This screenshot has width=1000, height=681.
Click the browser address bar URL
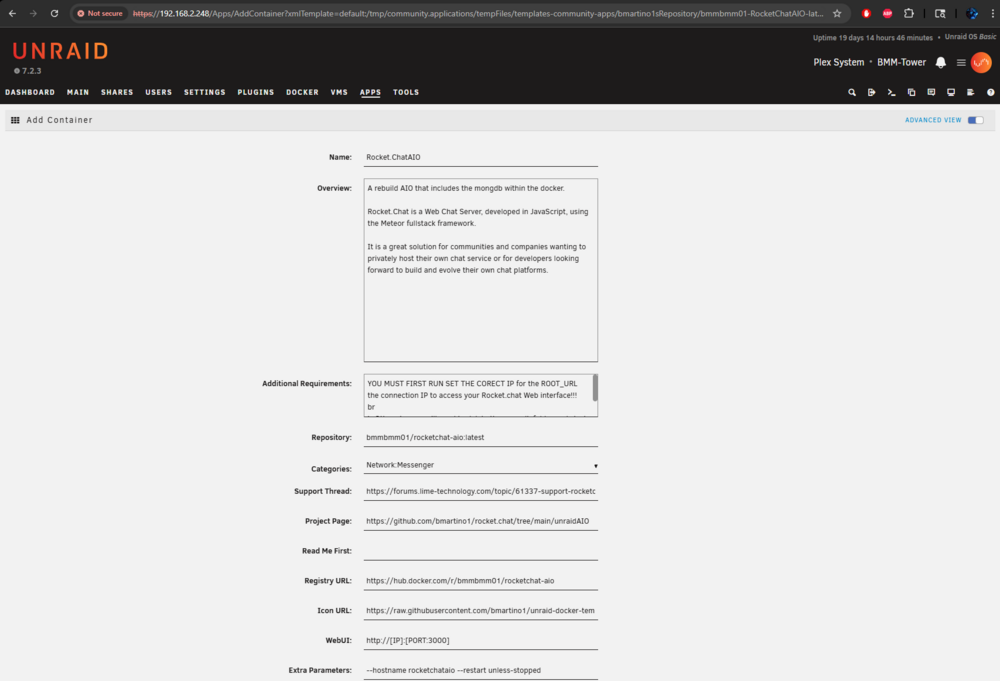(x=478, y=13)
